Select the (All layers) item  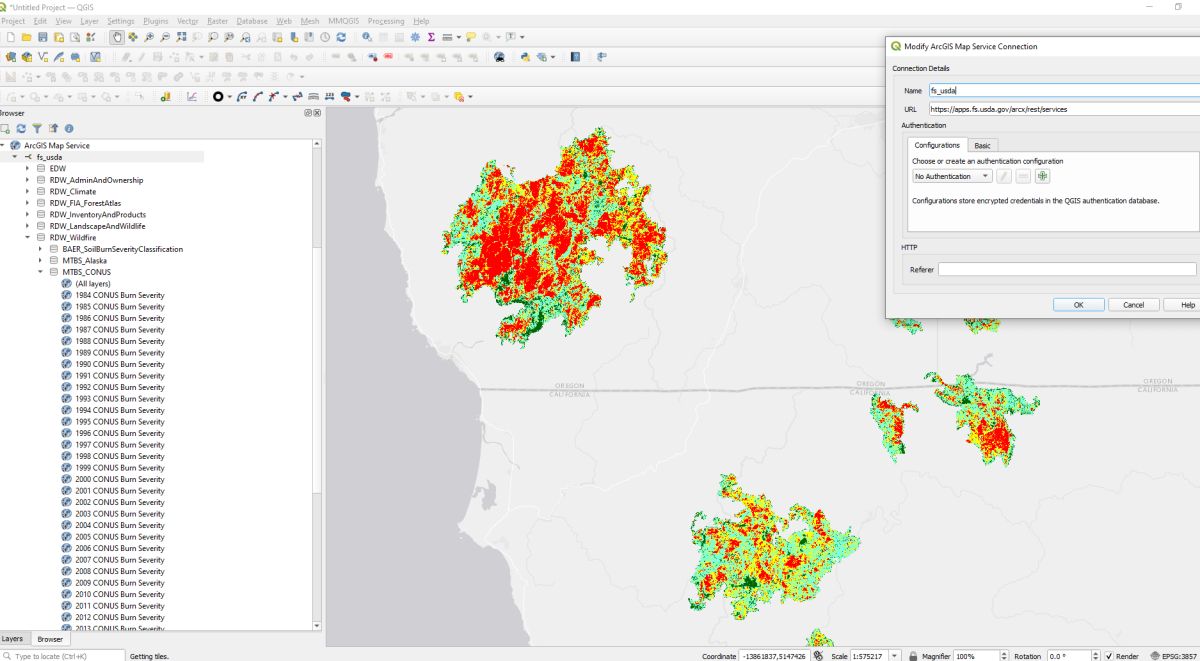93,283
